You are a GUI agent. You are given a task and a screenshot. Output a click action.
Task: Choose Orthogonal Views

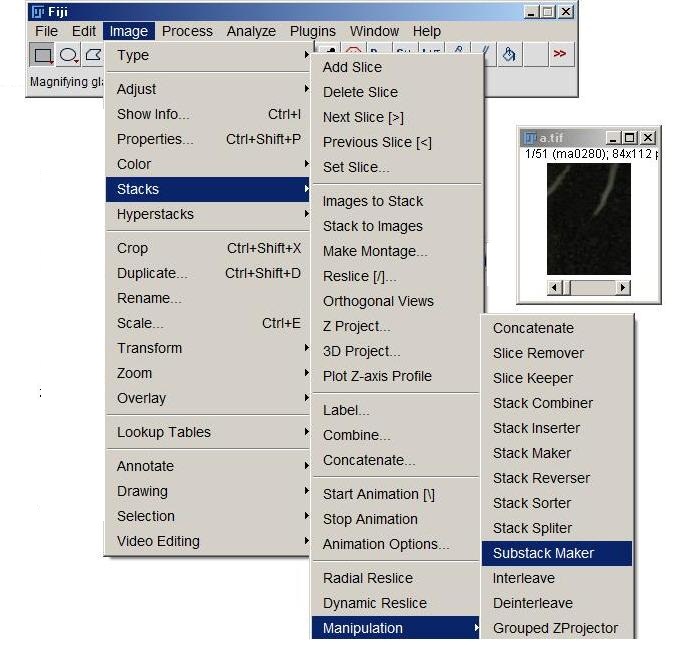click(x=396, y=301)
